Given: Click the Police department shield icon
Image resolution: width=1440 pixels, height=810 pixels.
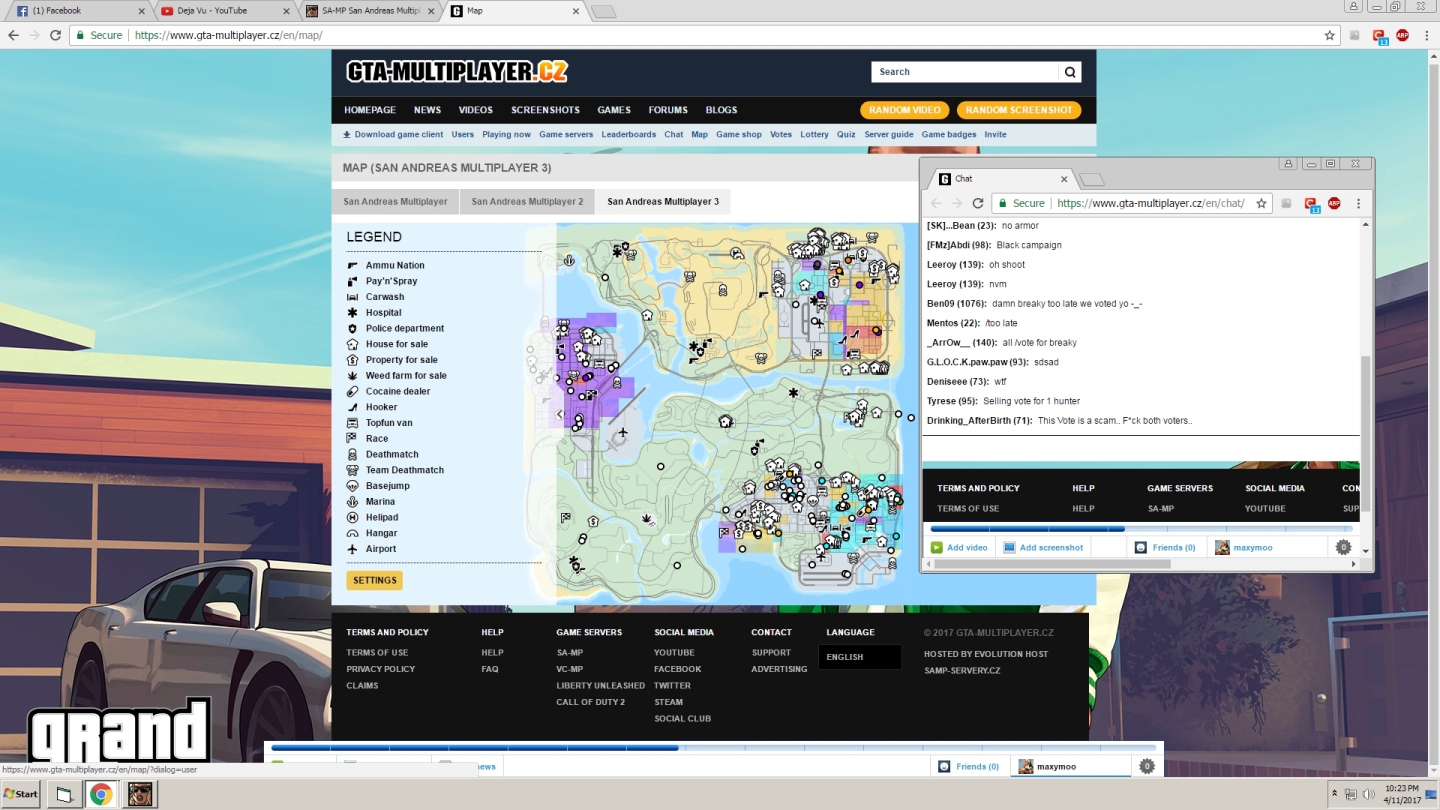Looking at the screenshot, I should pos(352,328).
